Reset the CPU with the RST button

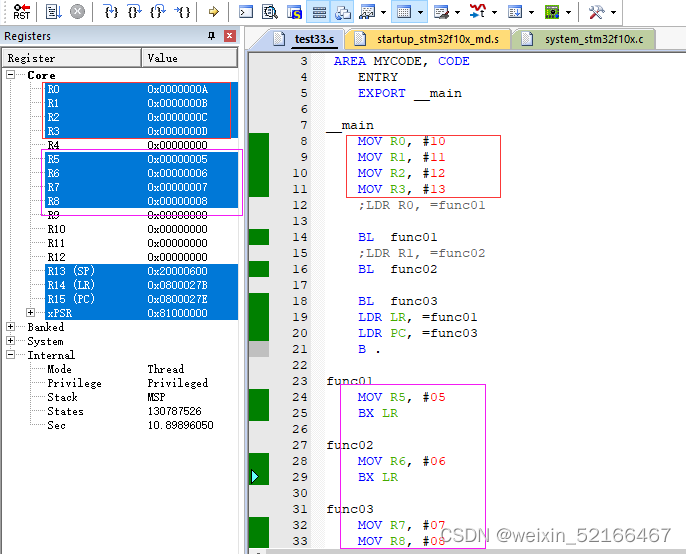[x=21, y=12]
